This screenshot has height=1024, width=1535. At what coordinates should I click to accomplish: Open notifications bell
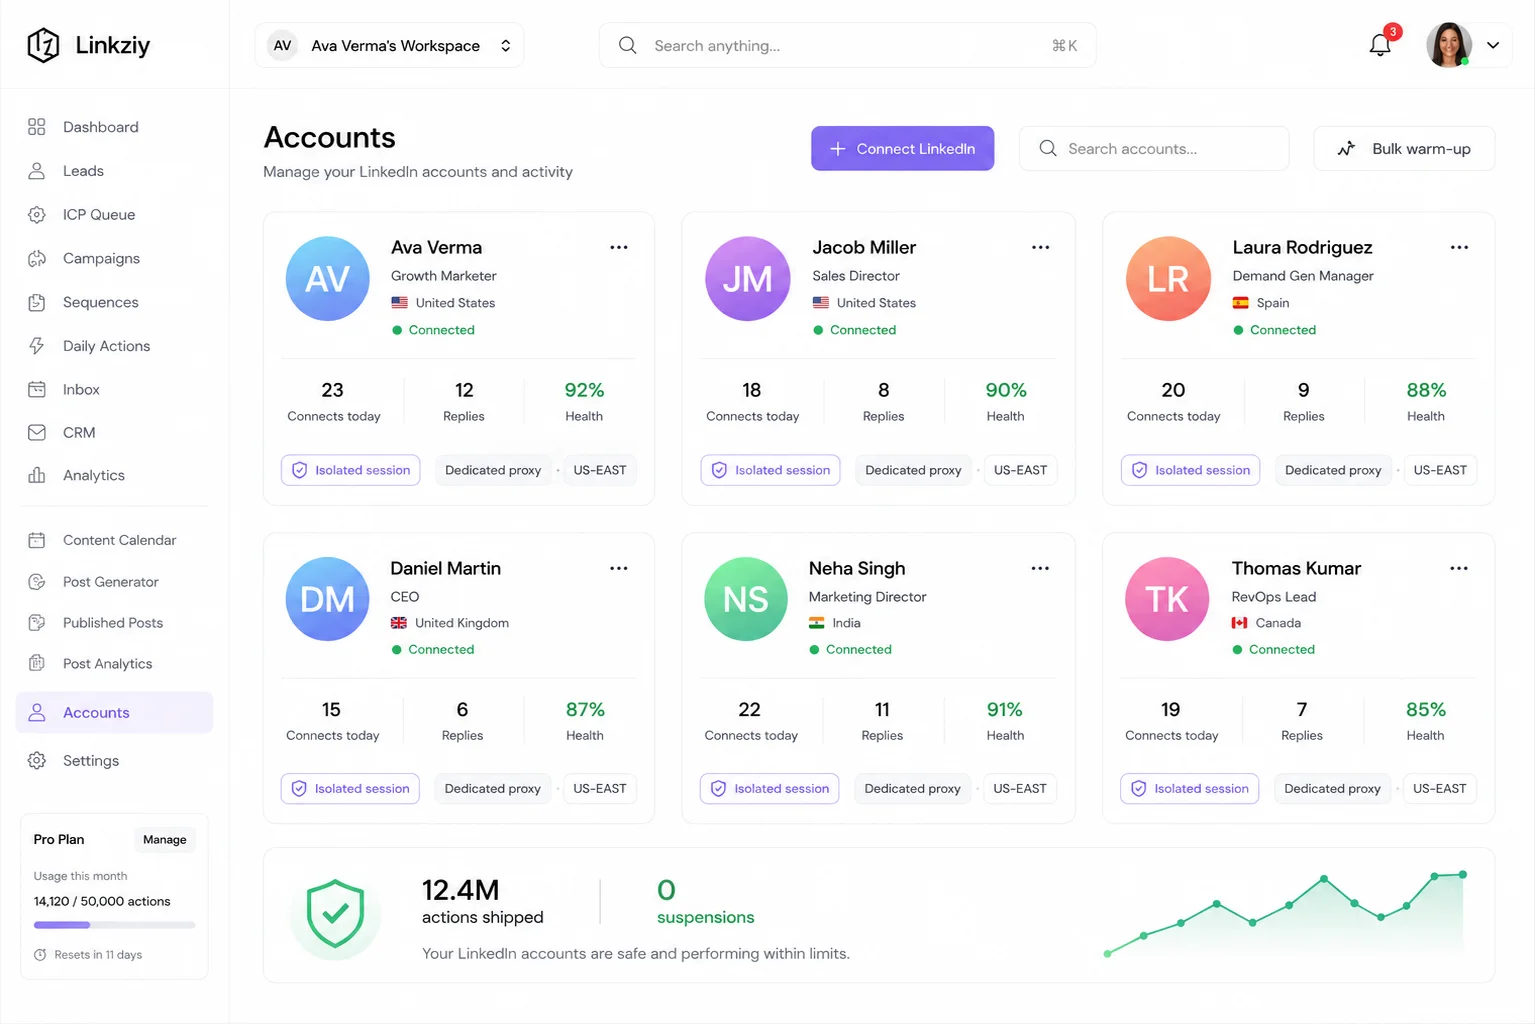click(1380, 45)
